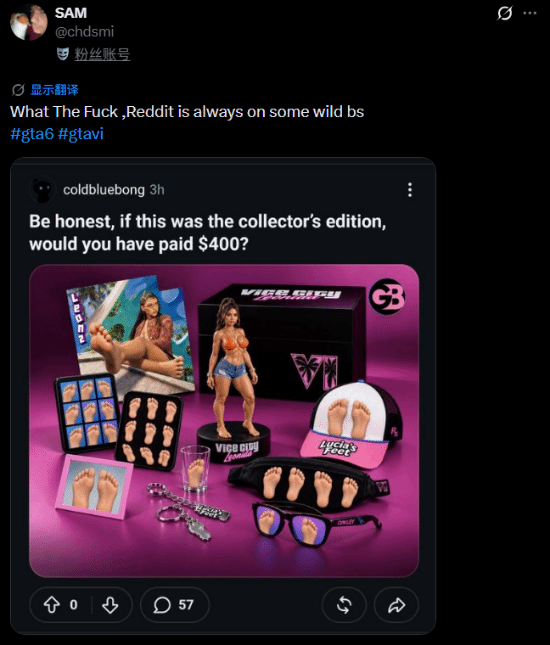Open the Grok icon at top right
550x645 pixels.
tap(504, 13)
